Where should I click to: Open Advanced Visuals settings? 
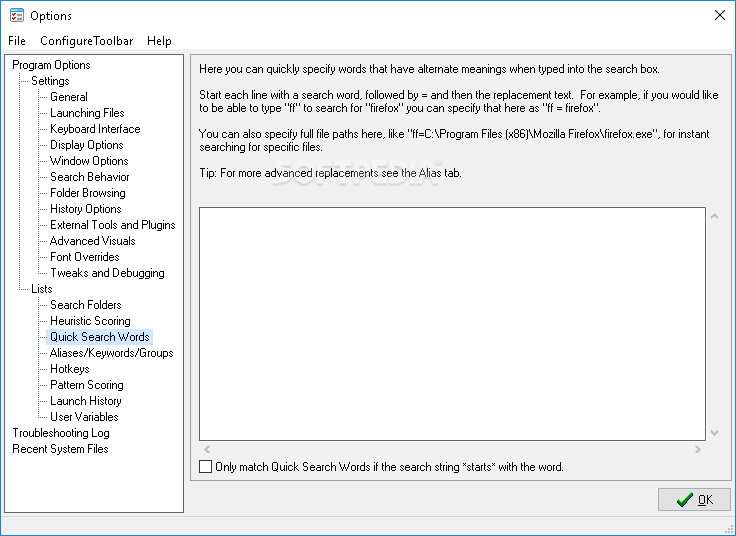(92, 240)
